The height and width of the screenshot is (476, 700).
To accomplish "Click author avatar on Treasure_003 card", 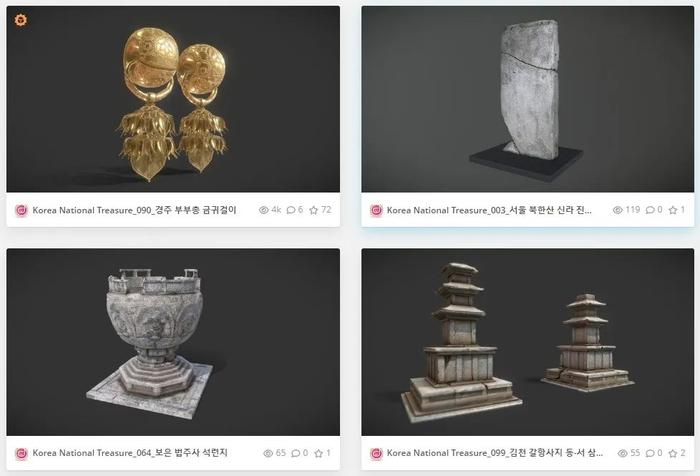I will [x=376, y=210].
